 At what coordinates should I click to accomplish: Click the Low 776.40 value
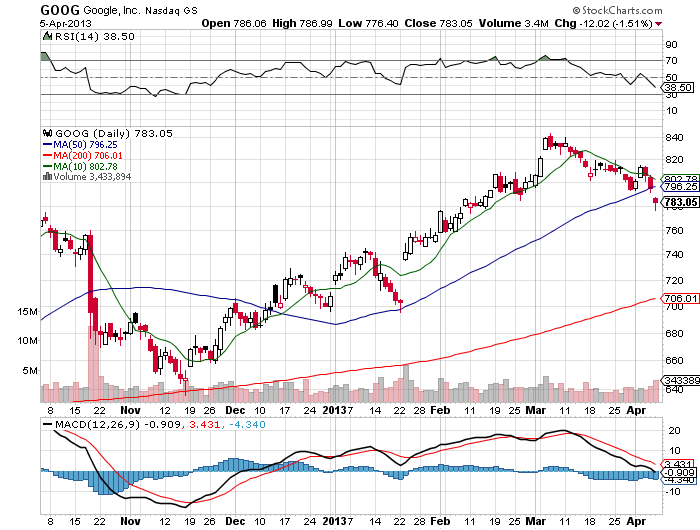coord(368,23)
